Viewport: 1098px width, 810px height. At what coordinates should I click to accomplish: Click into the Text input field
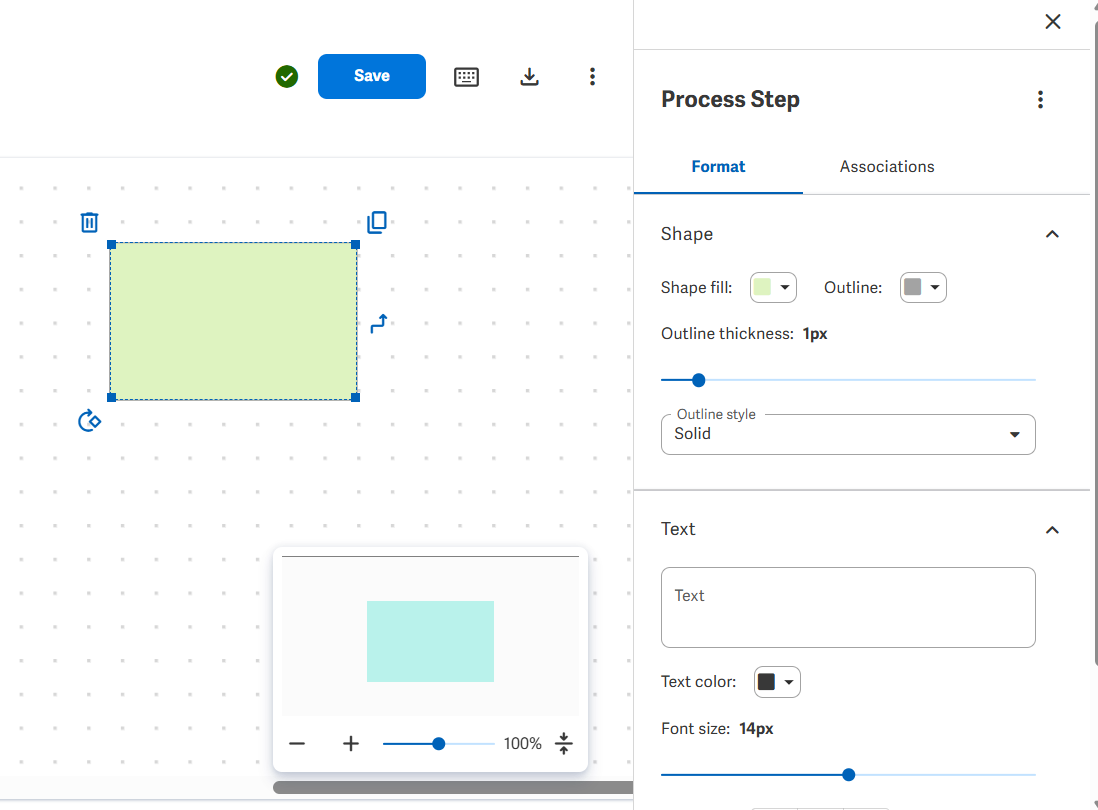click(848, 607)
